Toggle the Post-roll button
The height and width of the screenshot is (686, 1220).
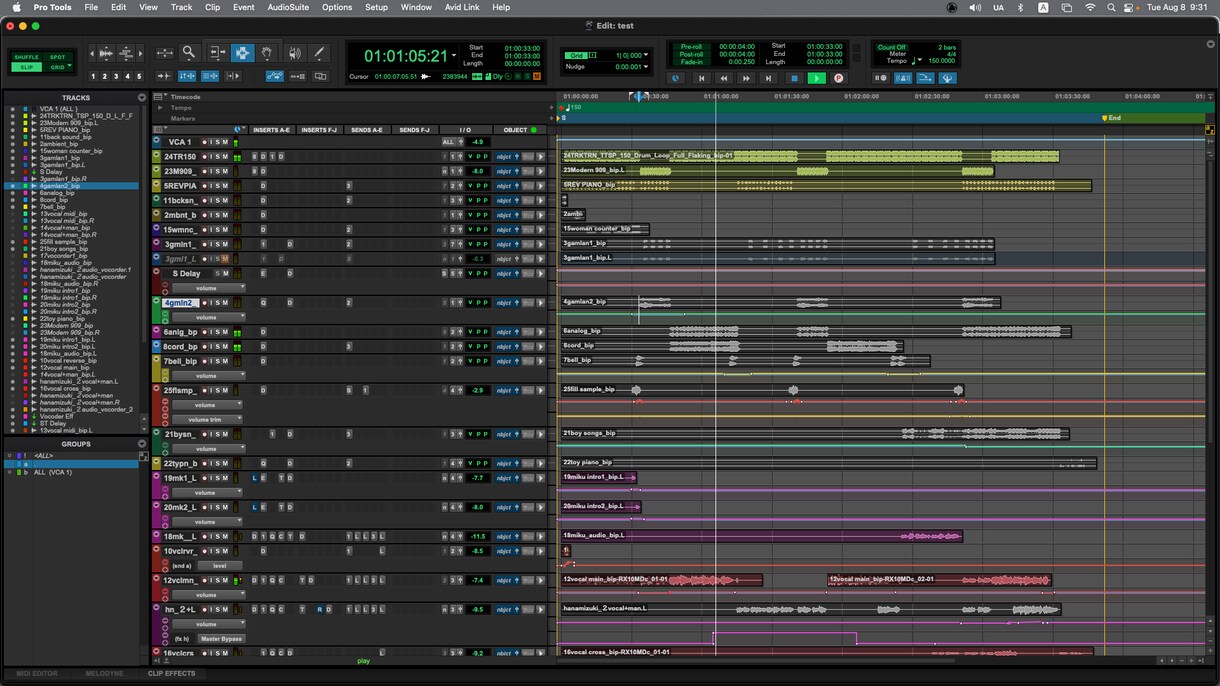click(x=691, y=54)
